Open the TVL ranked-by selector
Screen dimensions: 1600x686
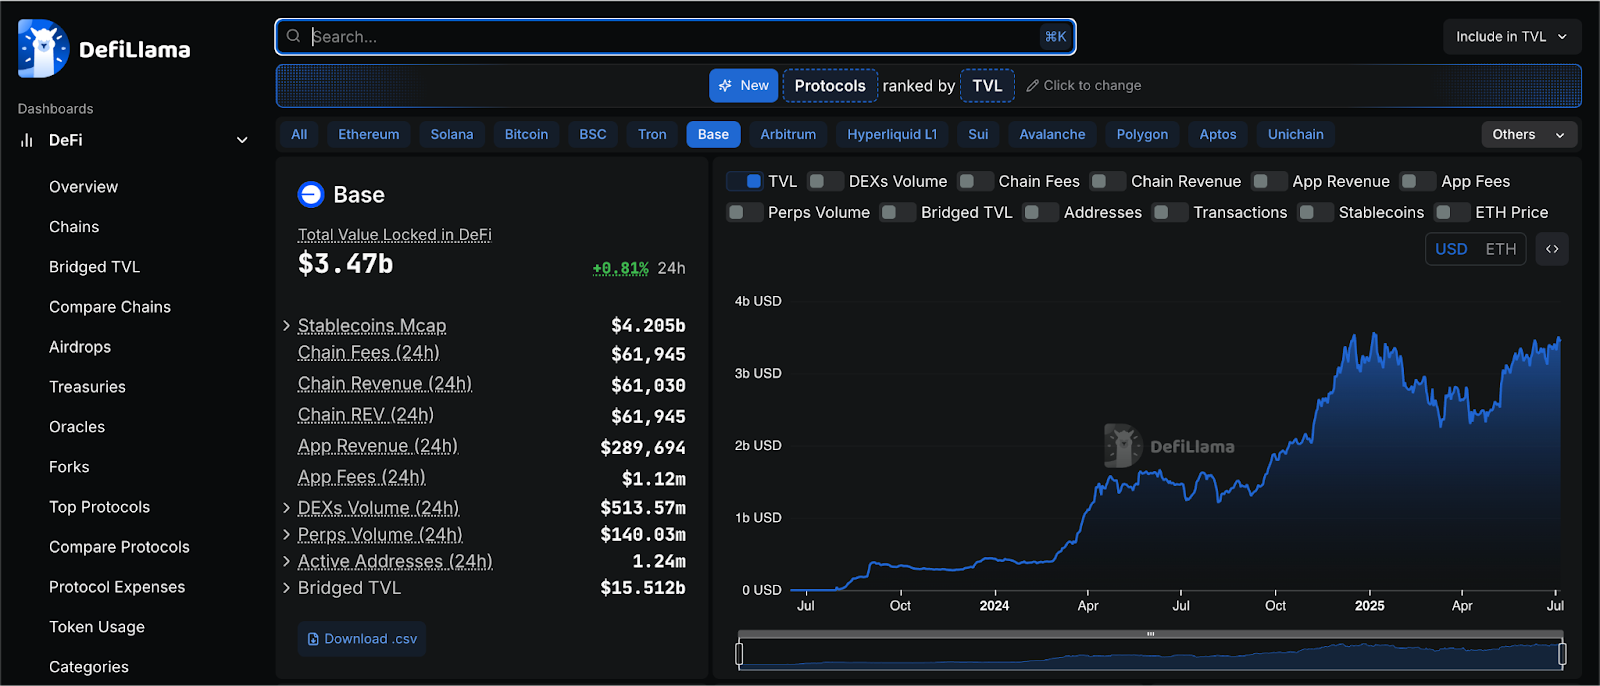[987, 86]
